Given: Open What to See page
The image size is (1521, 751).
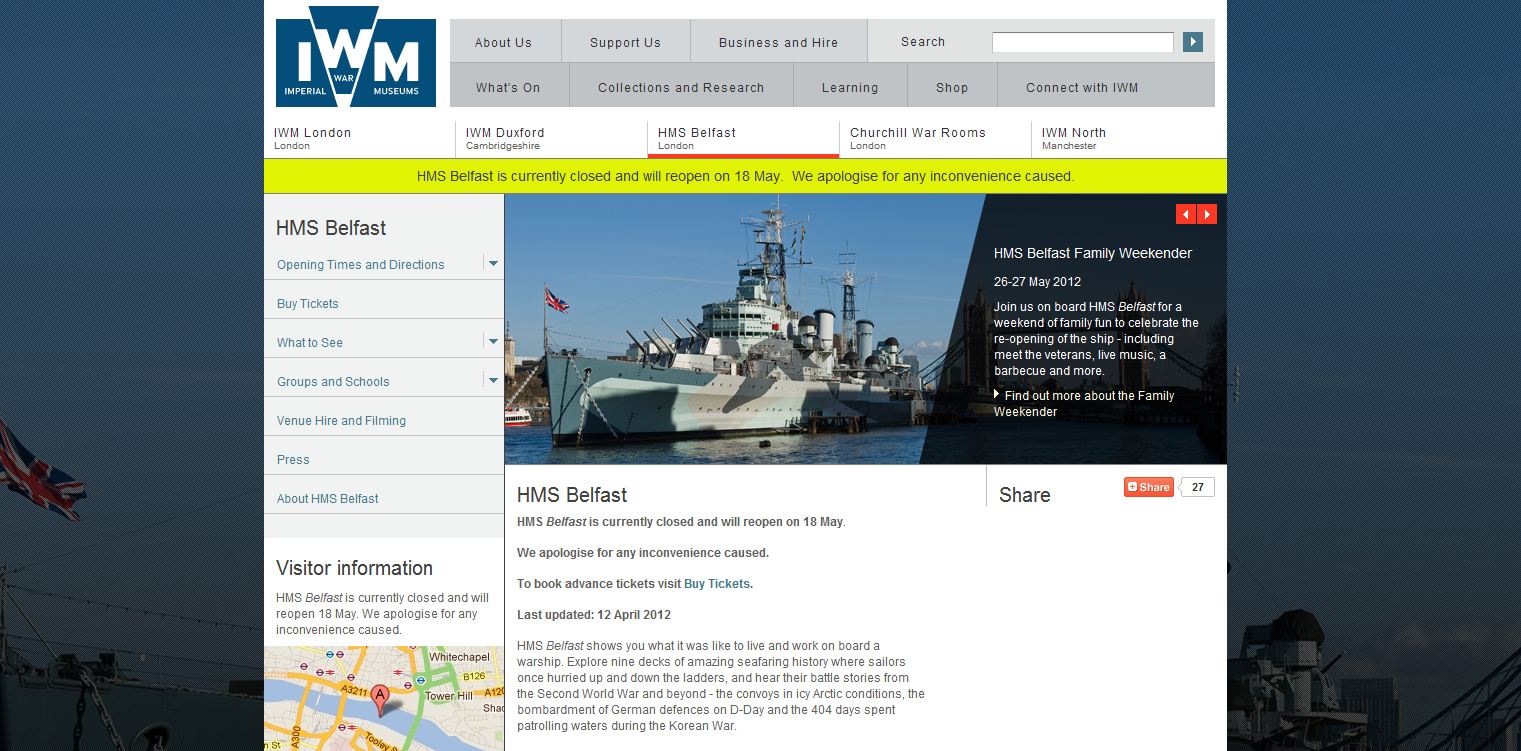Looking at the screenshot, I should tap(310, 343).
